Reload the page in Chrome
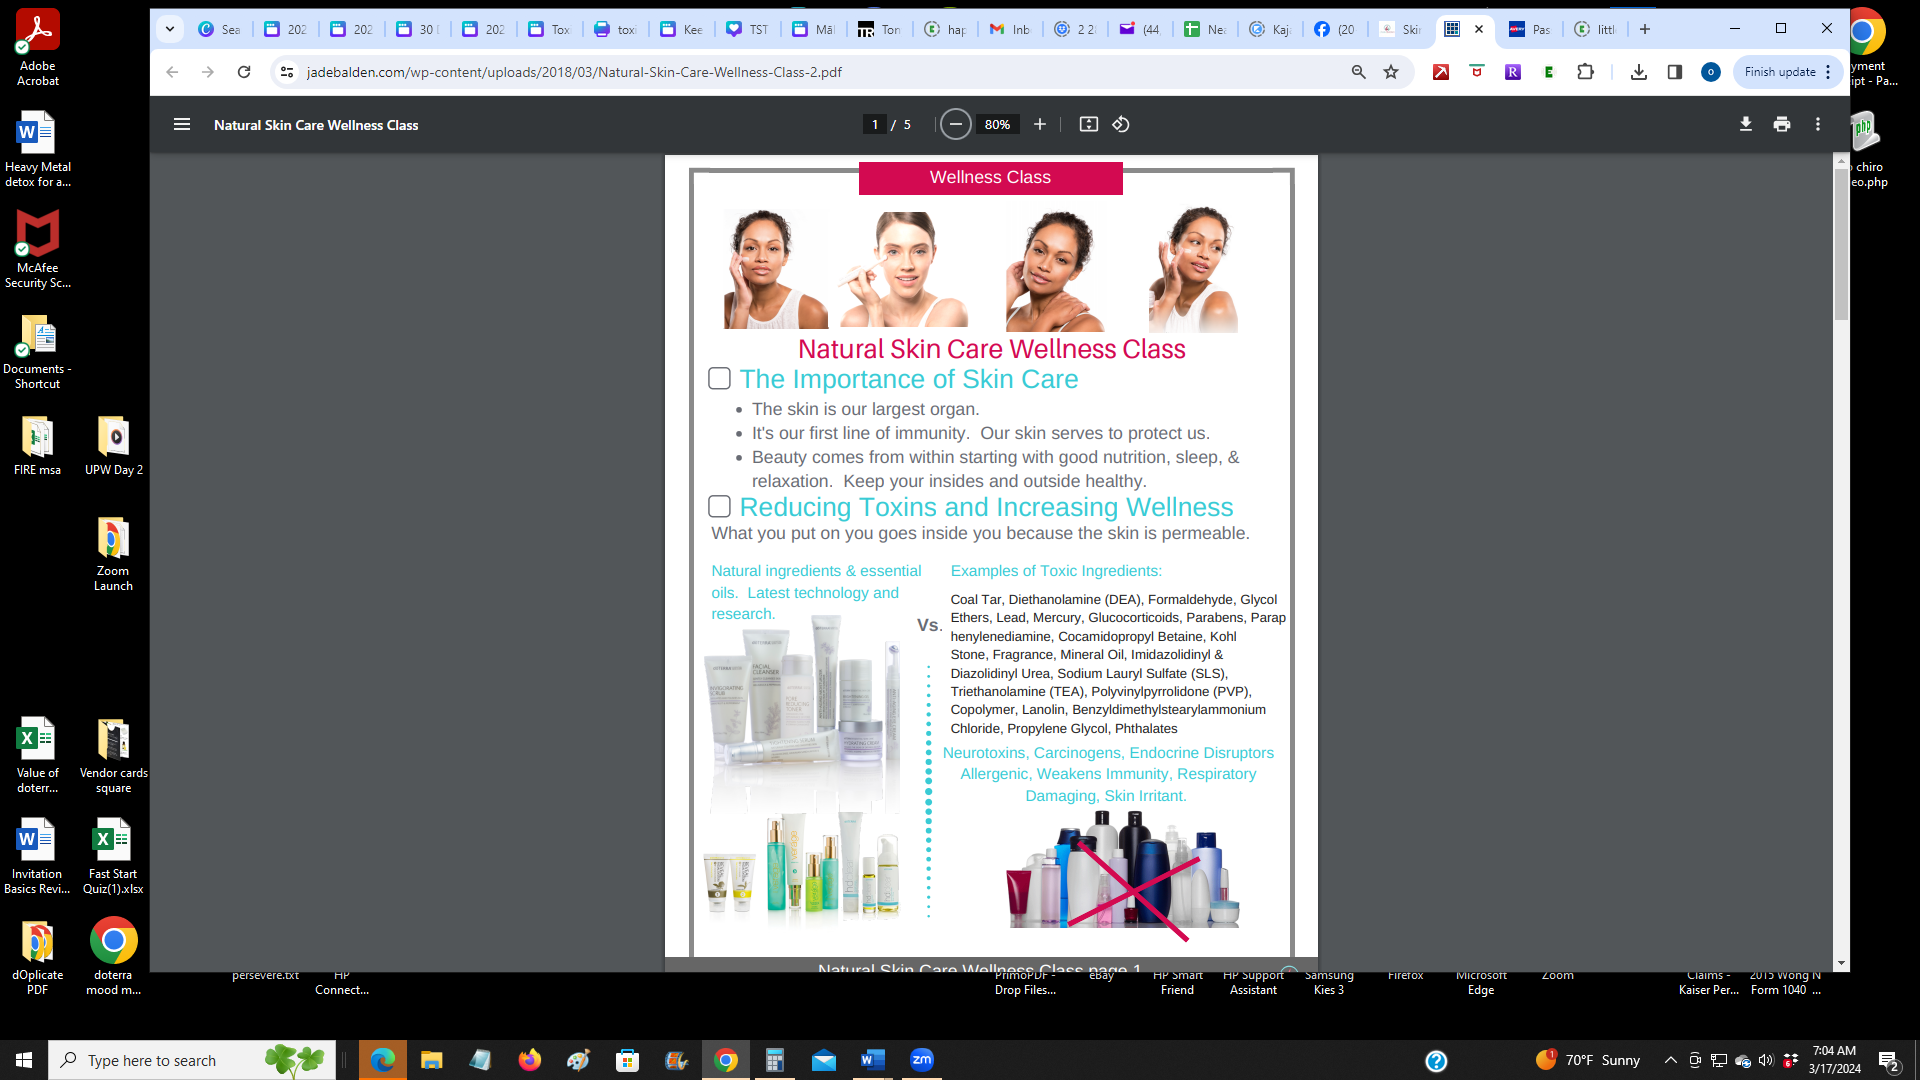 (243, 72)
